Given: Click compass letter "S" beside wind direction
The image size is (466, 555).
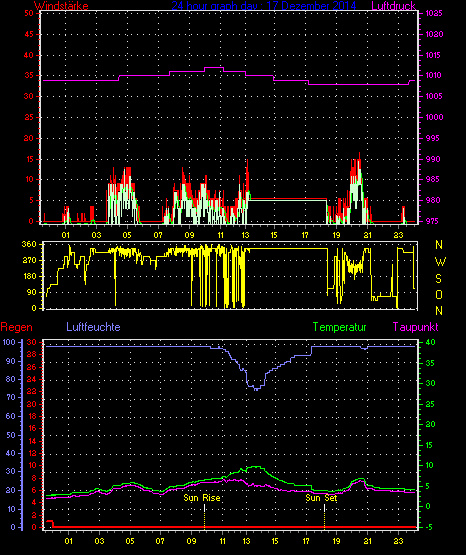Looking at the screenshot, I should tap(438, 279).
